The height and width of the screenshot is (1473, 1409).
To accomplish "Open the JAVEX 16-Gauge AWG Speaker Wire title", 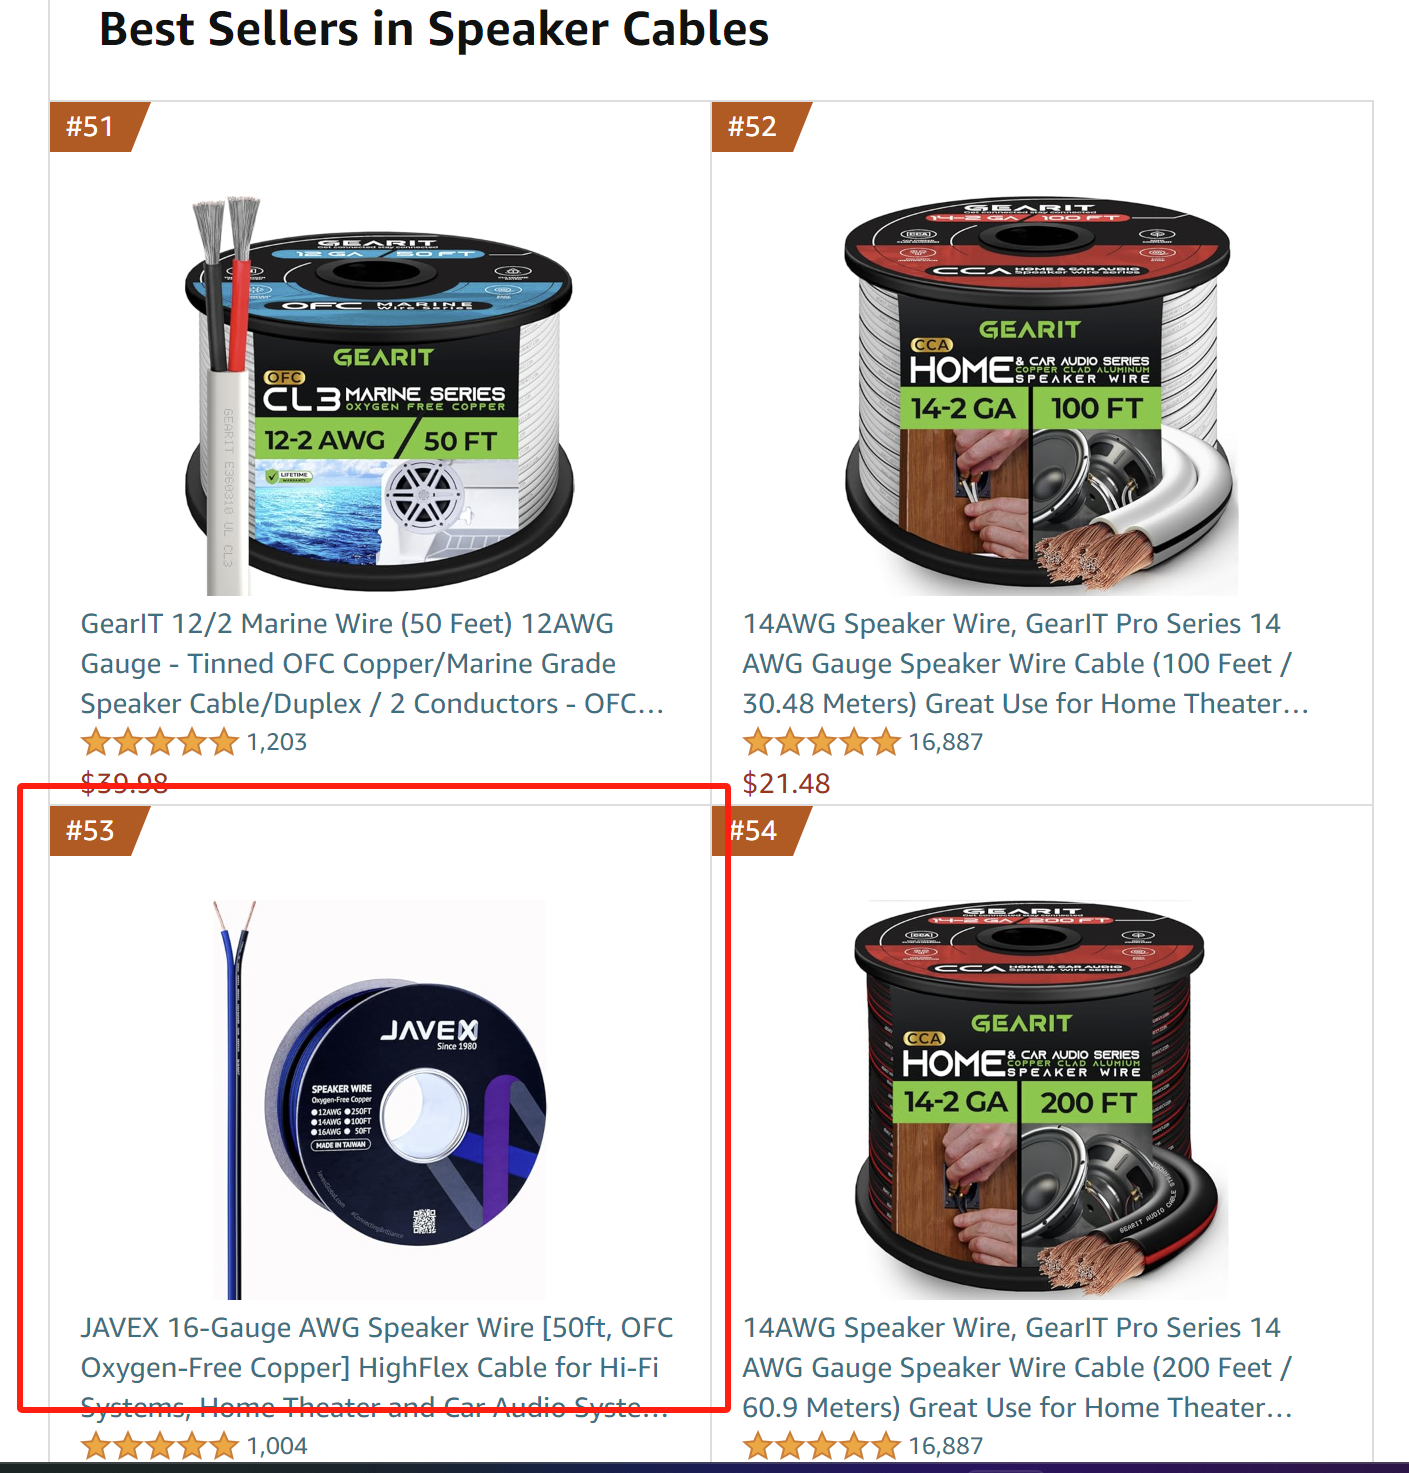I will pyautogui.click(x=377, y=1368).
